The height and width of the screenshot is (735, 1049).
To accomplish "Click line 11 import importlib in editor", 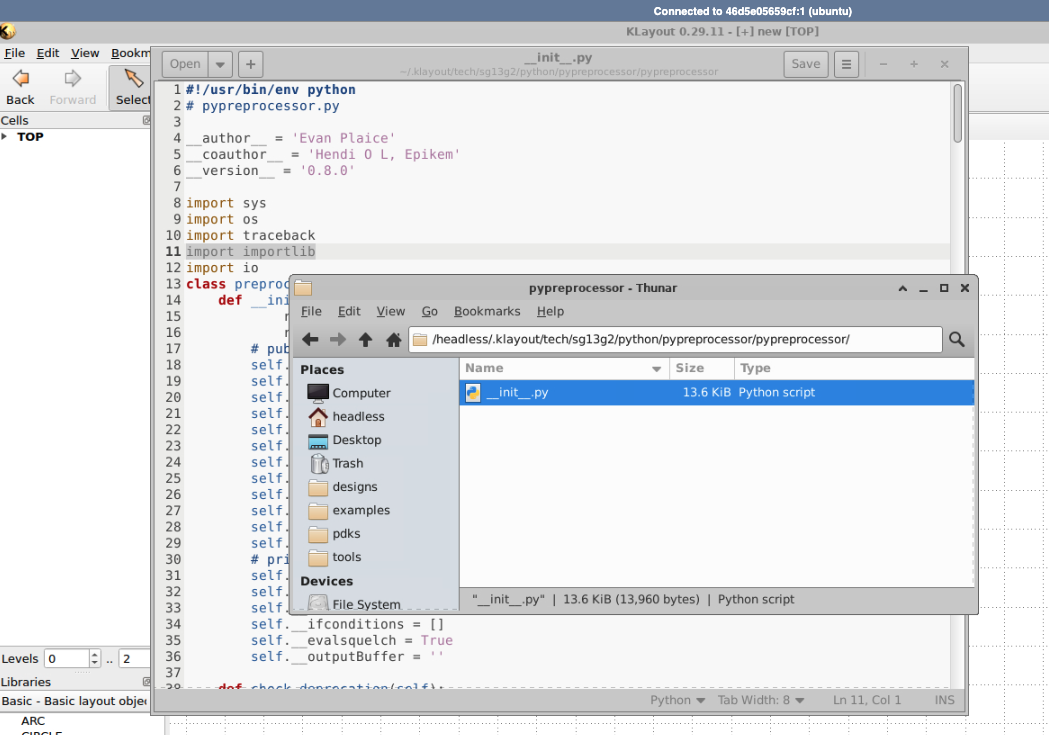I will coord(250,251).
